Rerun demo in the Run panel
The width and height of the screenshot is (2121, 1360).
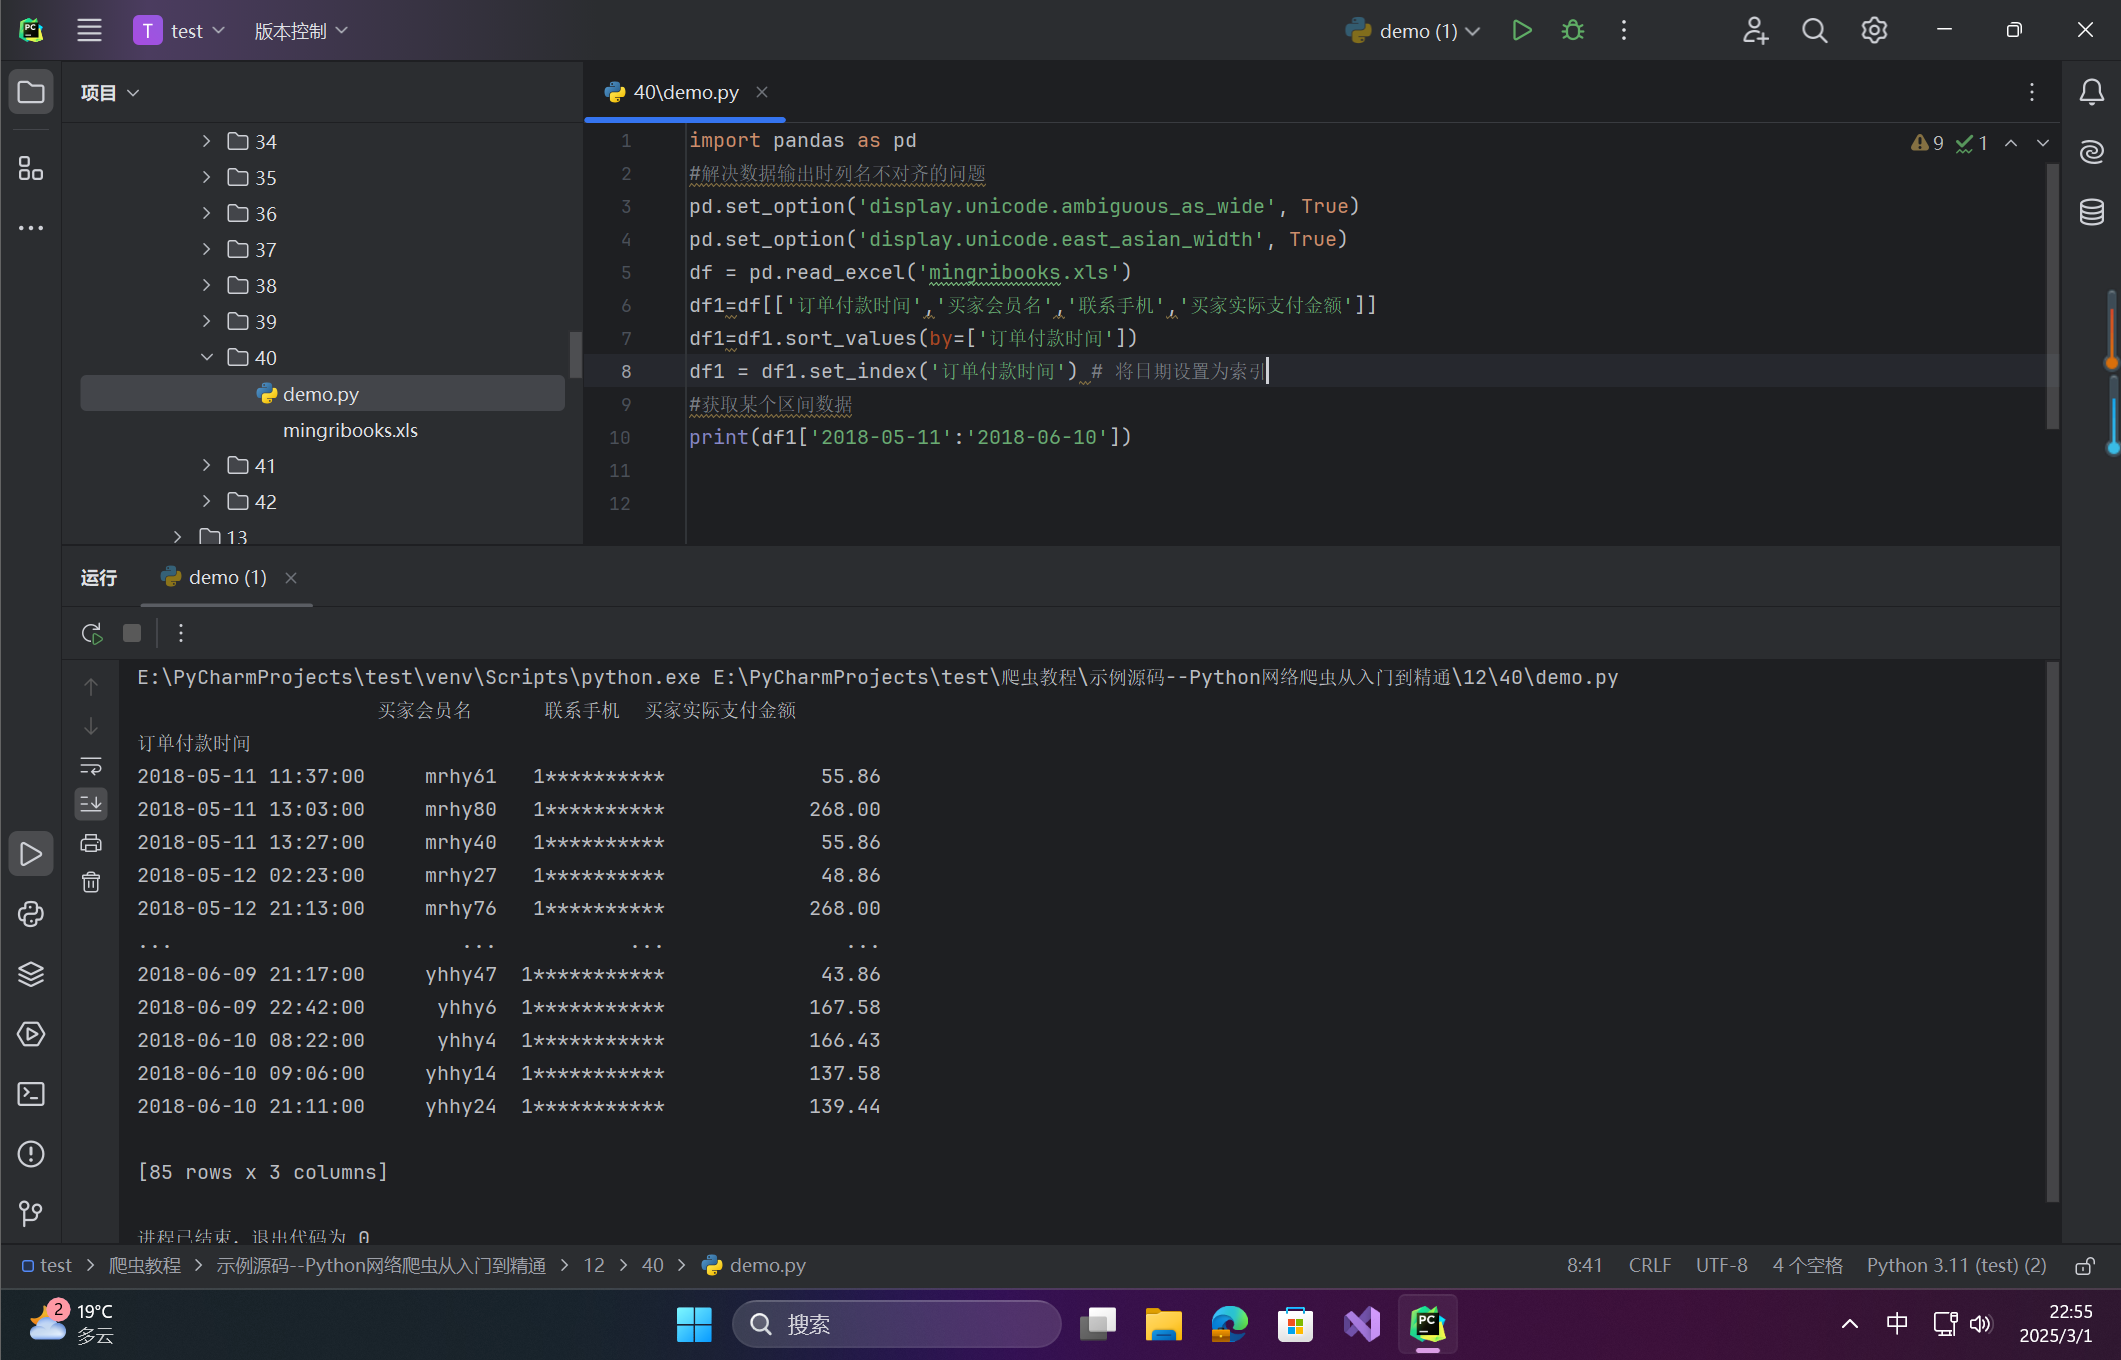coord(91,633)
